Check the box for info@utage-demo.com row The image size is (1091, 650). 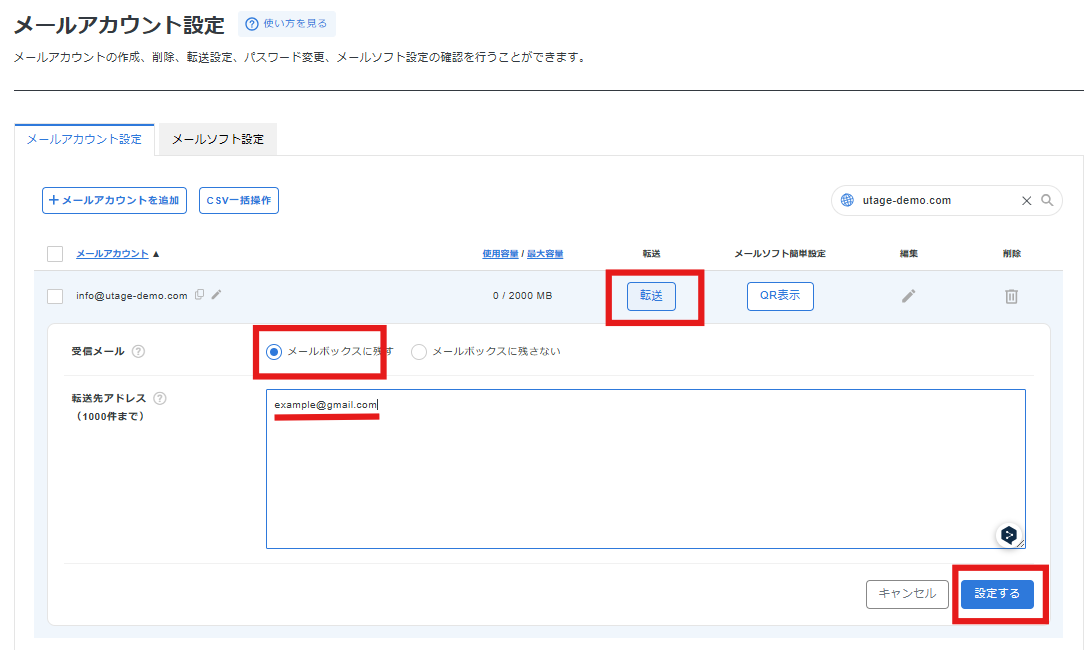pos(55,296)
